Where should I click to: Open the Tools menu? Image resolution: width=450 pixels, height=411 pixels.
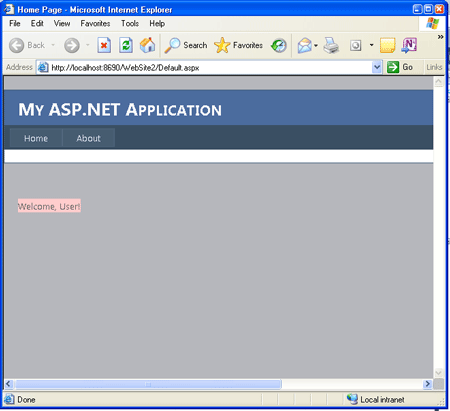(130, 24)
